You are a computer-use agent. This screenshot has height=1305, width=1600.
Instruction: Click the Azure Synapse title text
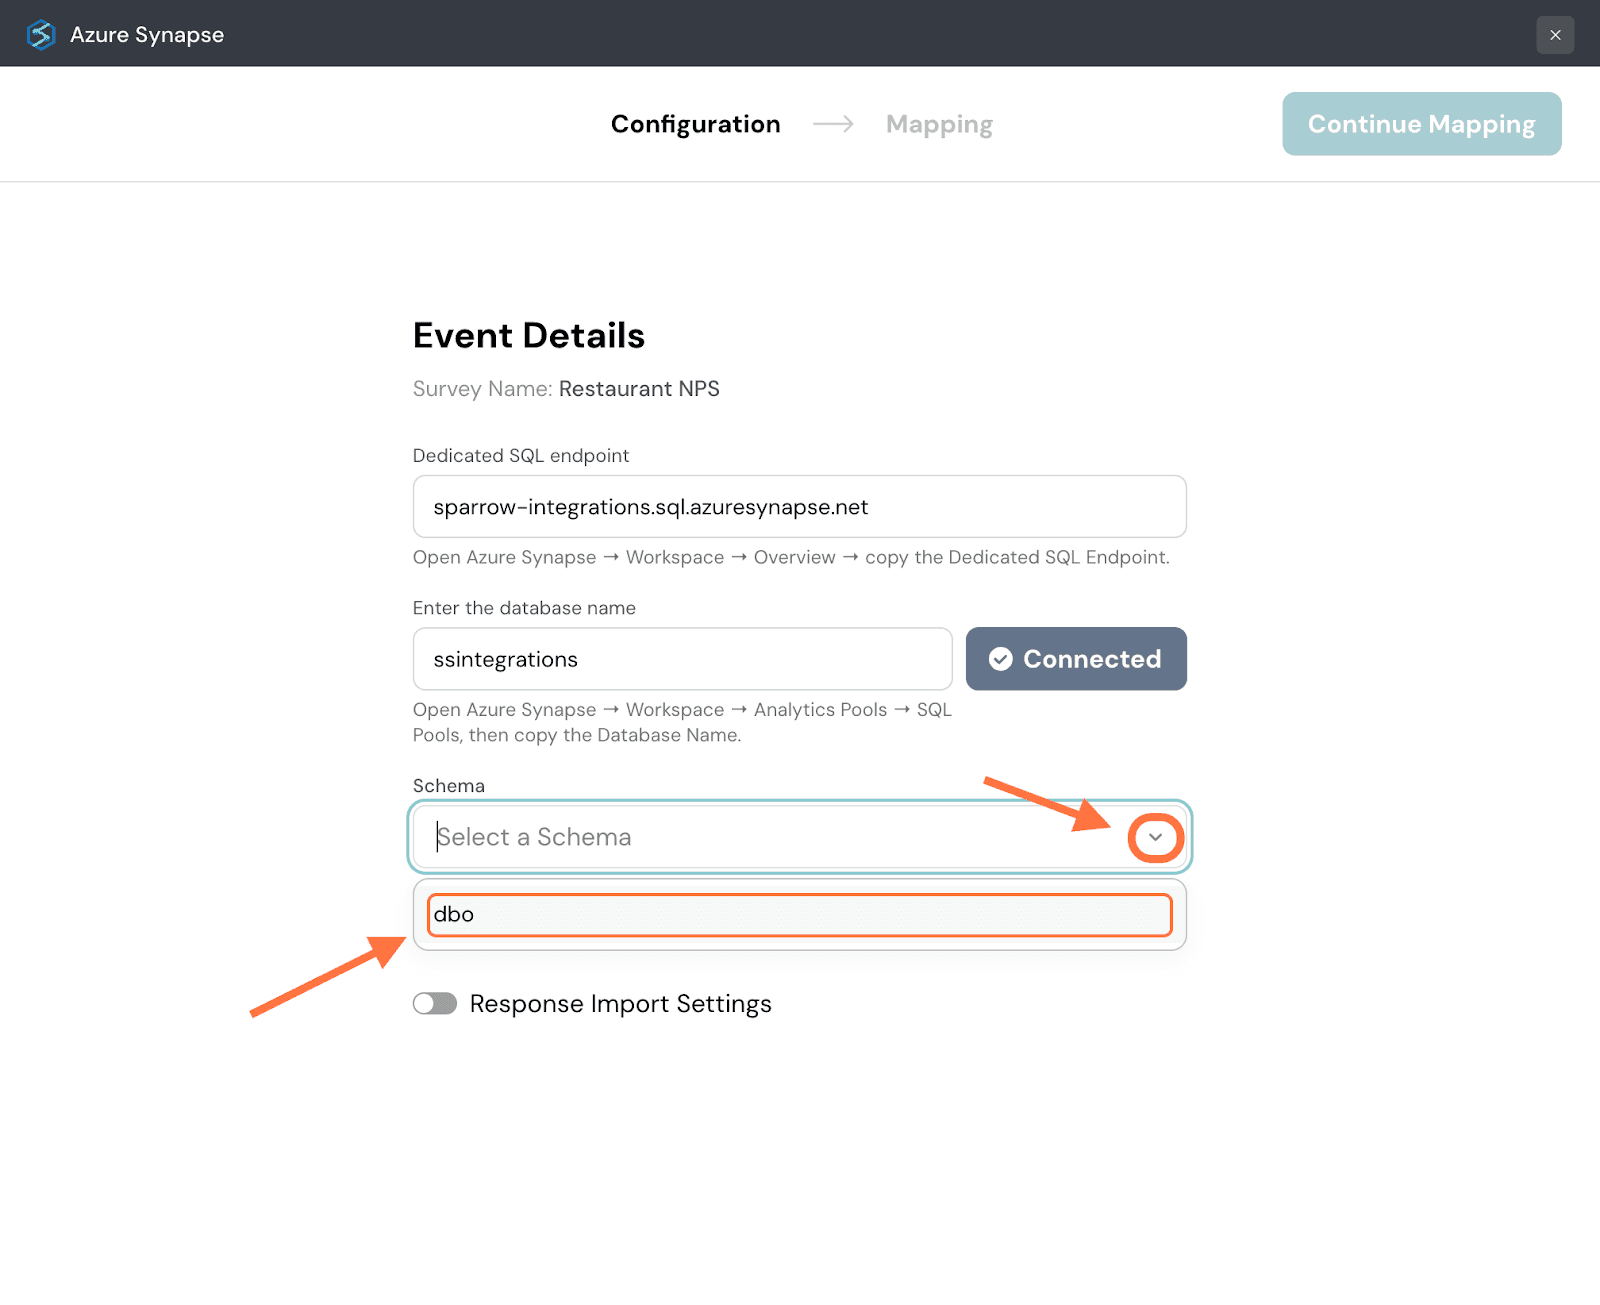147,35
